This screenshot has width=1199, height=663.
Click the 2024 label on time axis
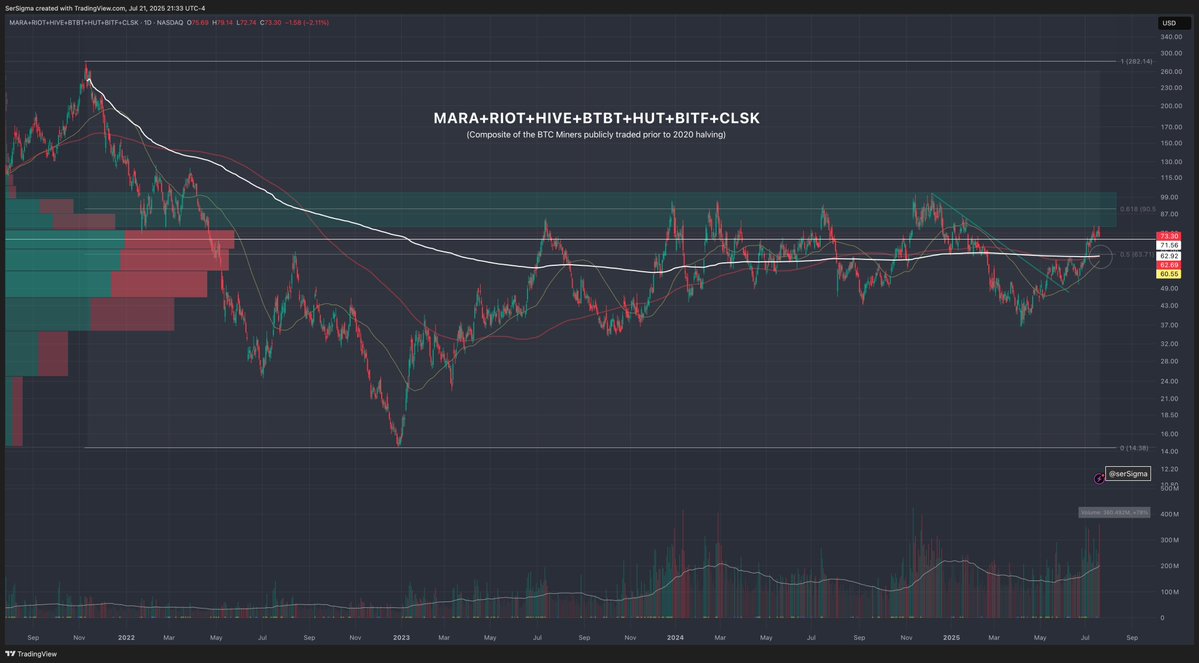[x=675, y=637]
